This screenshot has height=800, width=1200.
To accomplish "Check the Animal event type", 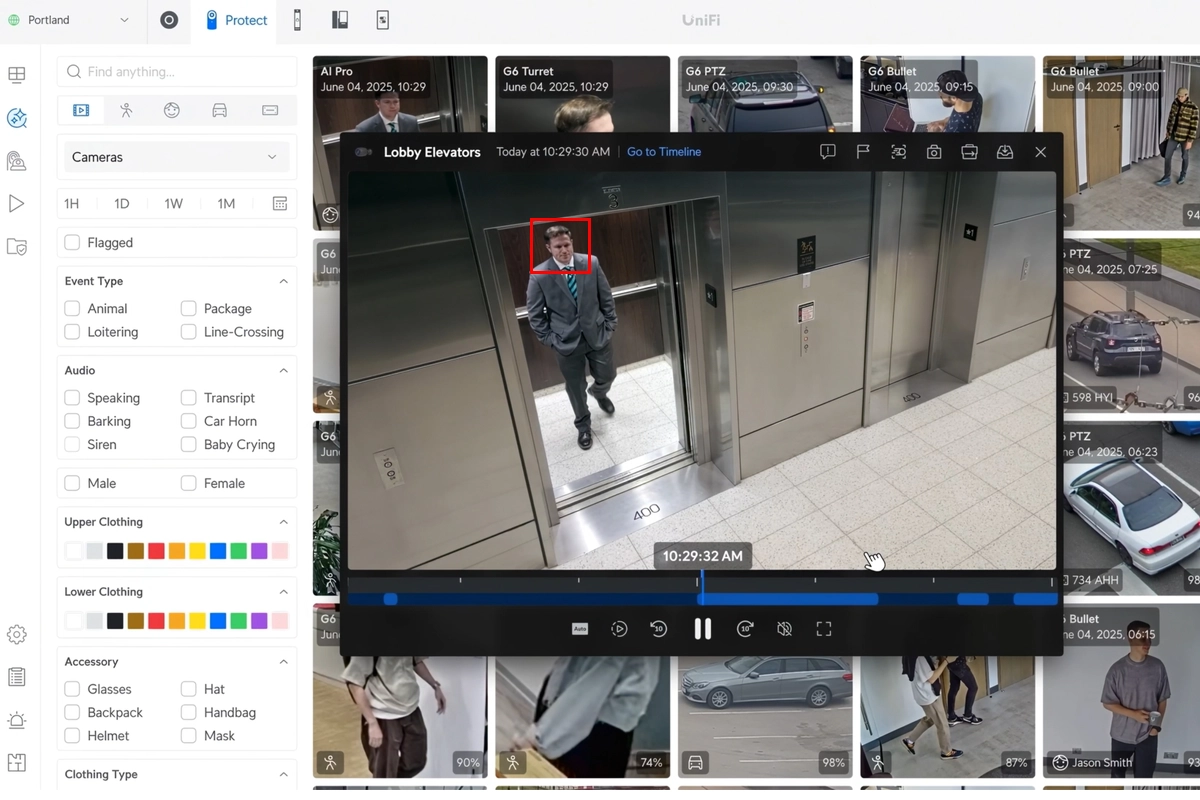I will [72, 308].
